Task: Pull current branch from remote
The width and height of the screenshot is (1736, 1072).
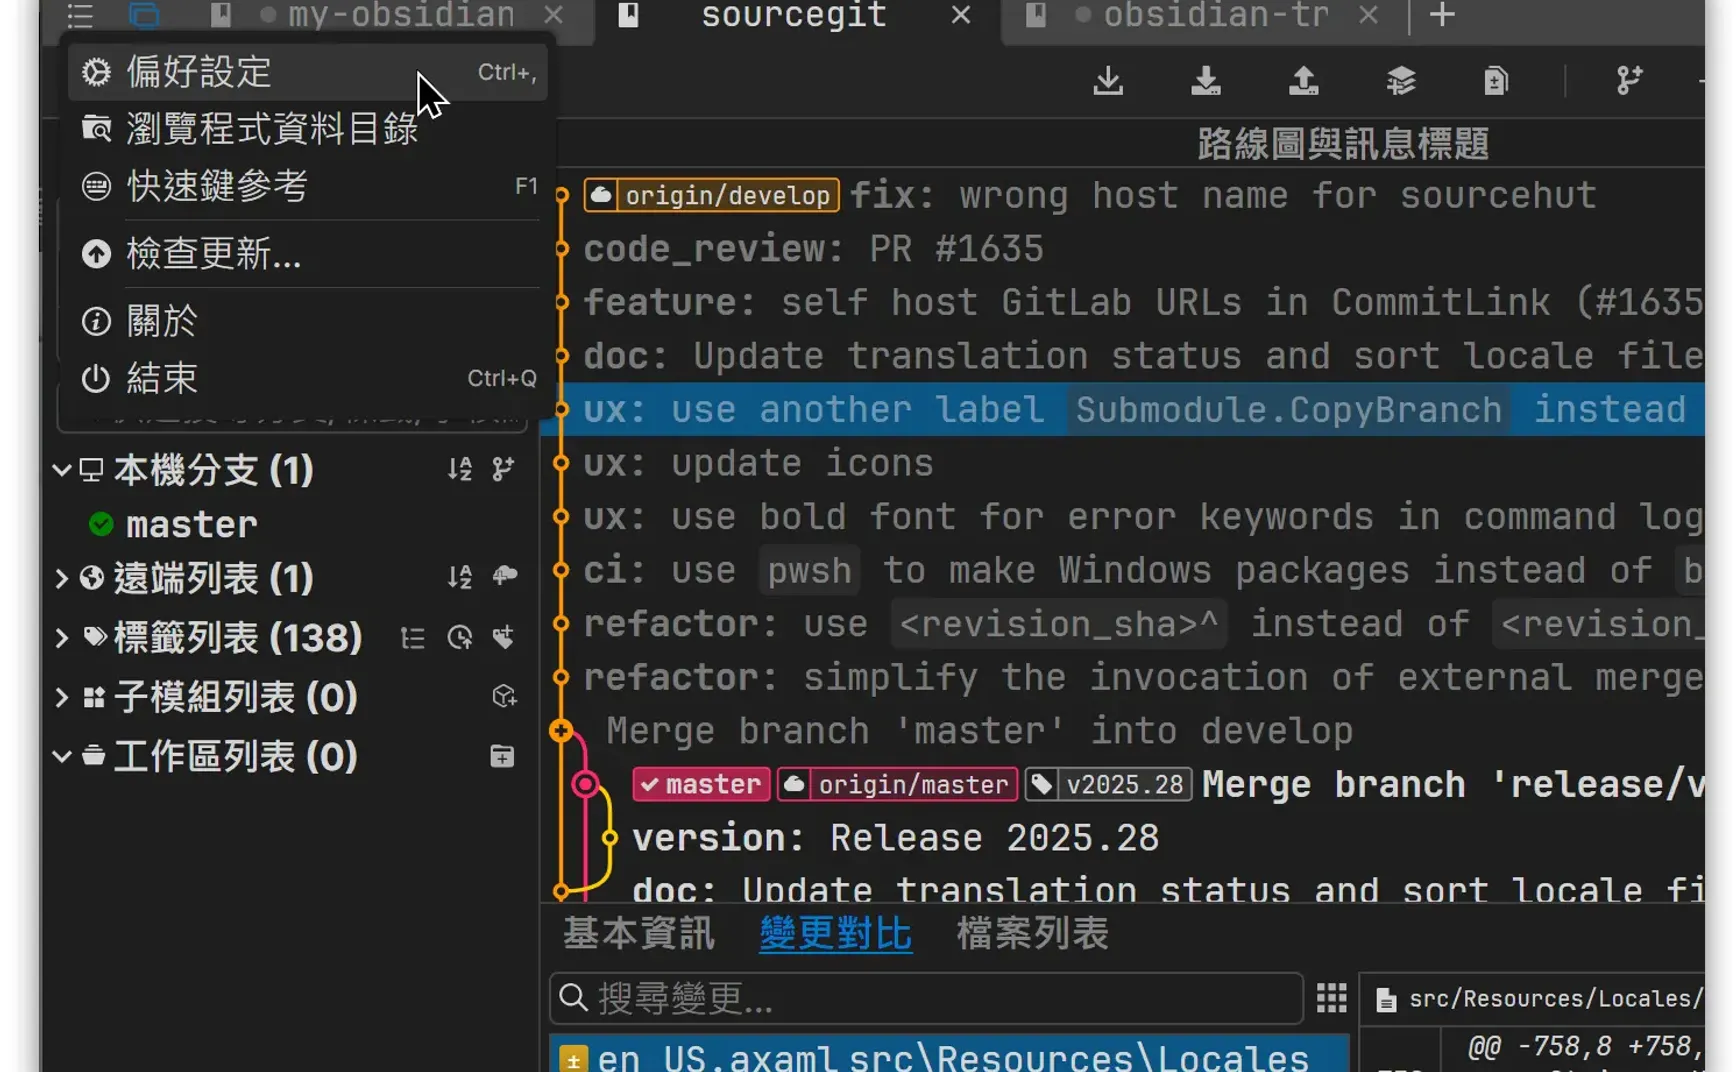Action: [1206, 81]
